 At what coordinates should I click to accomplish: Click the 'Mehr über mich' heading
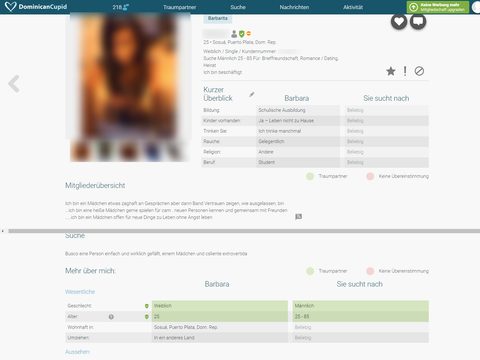coord(90,271)
